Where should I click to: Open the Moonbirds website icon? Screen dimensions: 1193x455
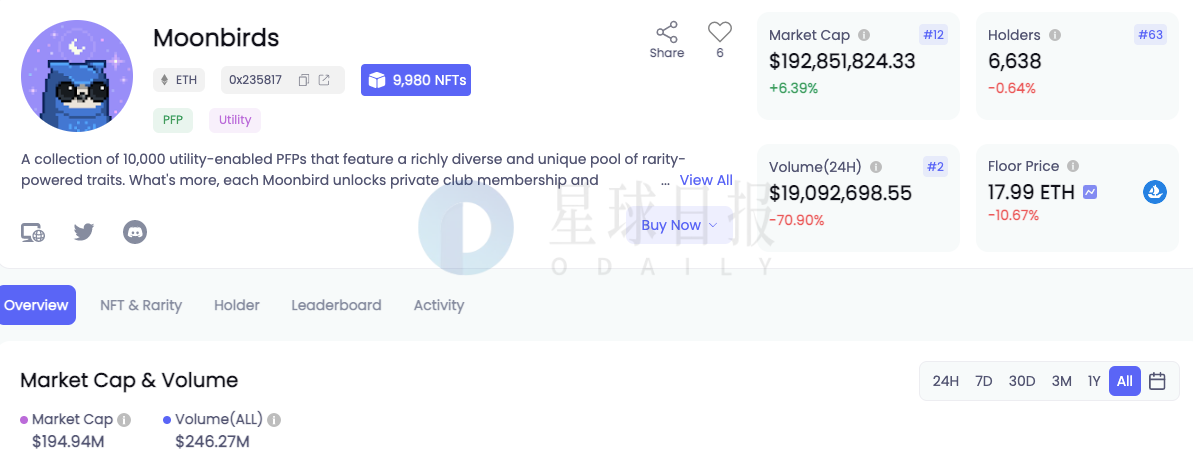click(x=33, y=232)
